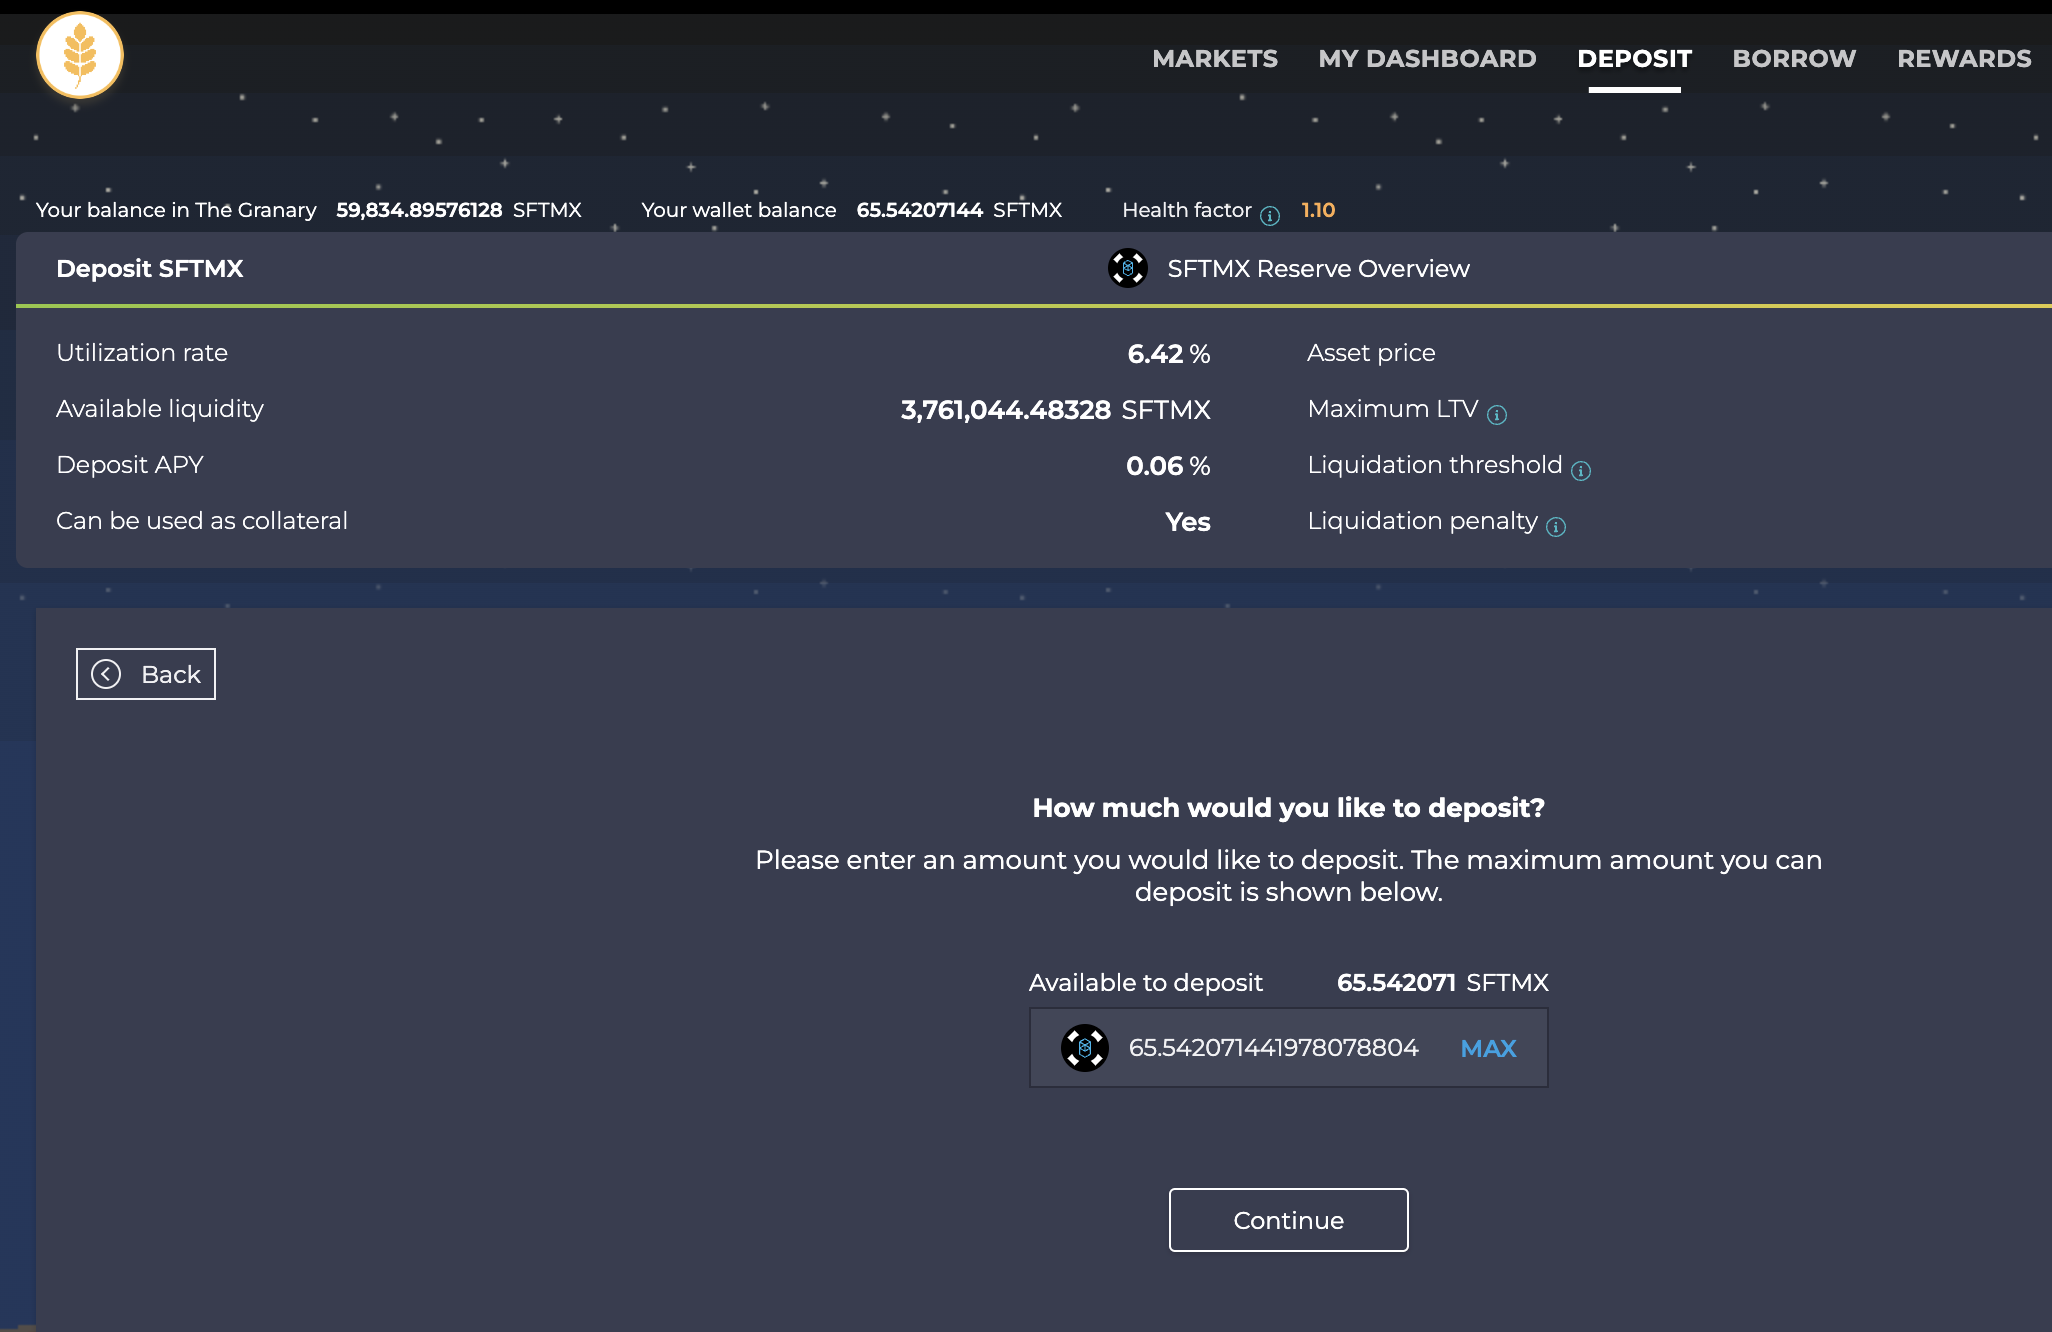Click SFTMX token icon in Reserve Overview header
This screenshot has height=1332, width=2052.
point(1127,268)
